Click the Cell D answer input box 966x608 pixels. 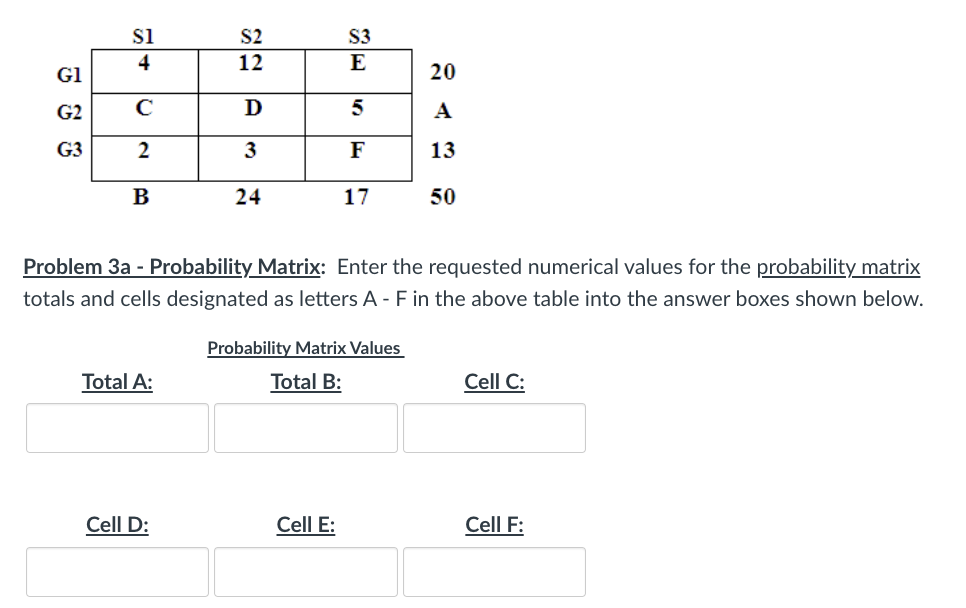pyautogui.click(x=117, y=571)
